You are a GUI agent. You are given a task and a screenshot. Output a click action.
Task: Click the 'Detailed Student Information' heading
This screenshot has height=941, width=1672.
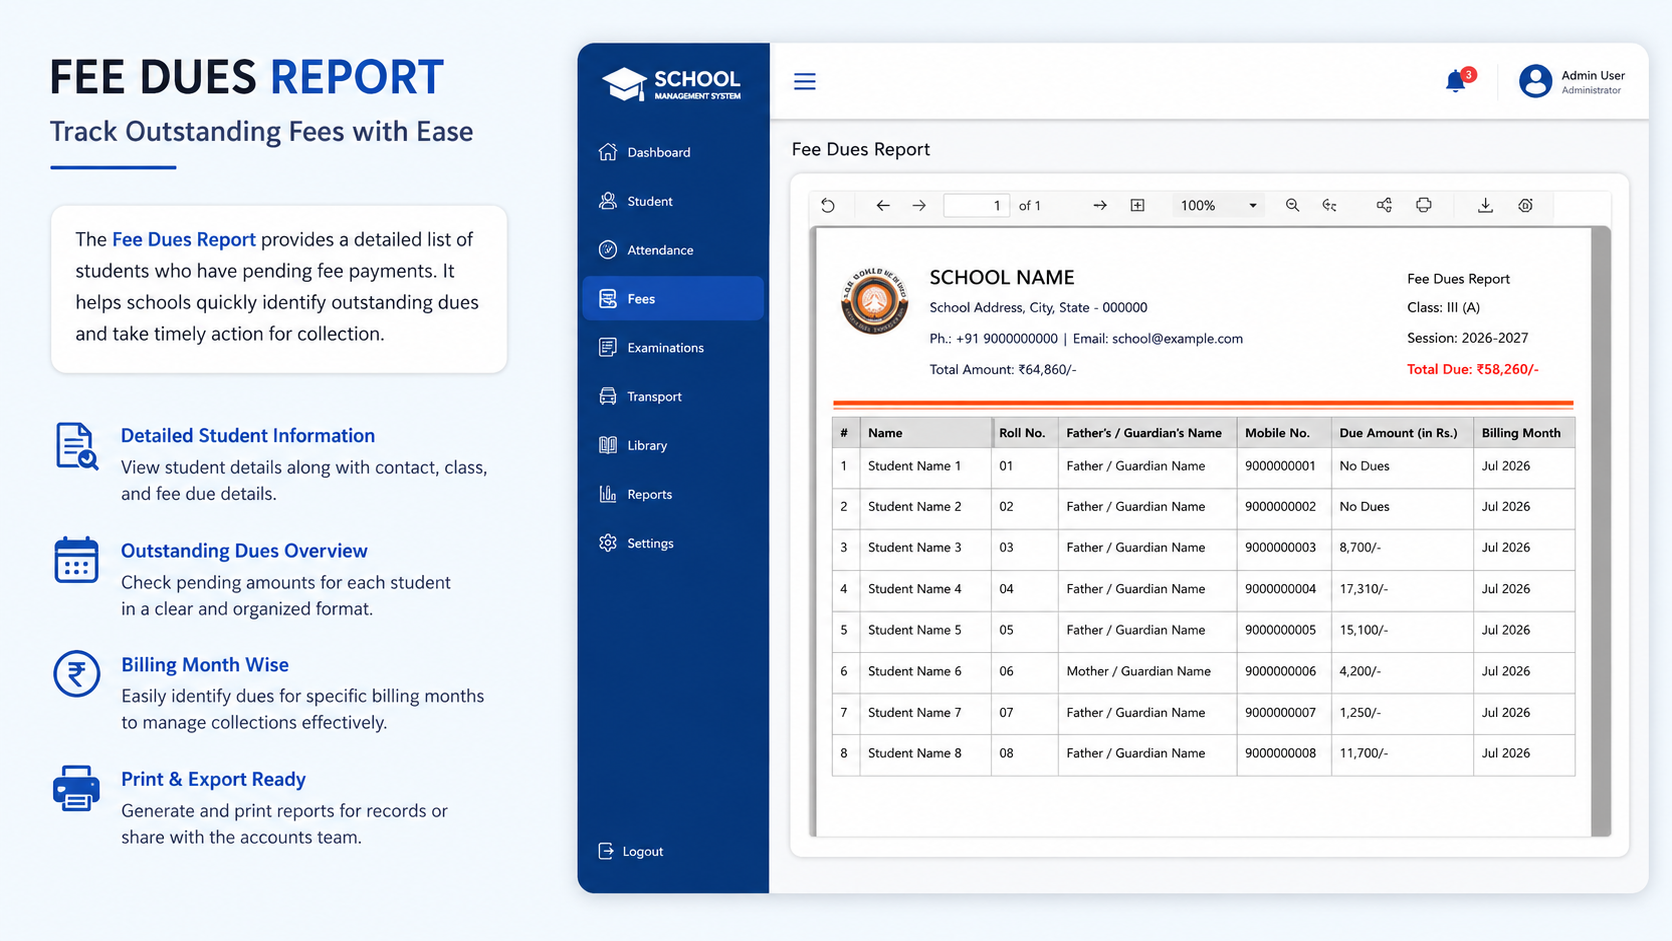click(248, 435)
